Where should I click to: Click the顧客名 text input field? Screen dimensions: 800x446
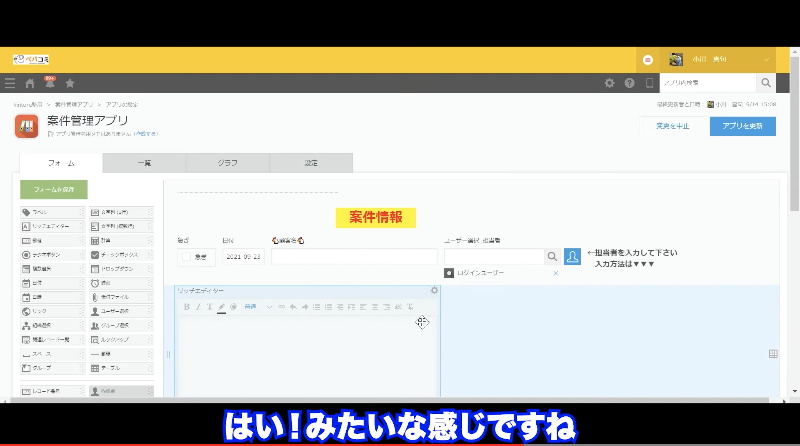(353, 257)
